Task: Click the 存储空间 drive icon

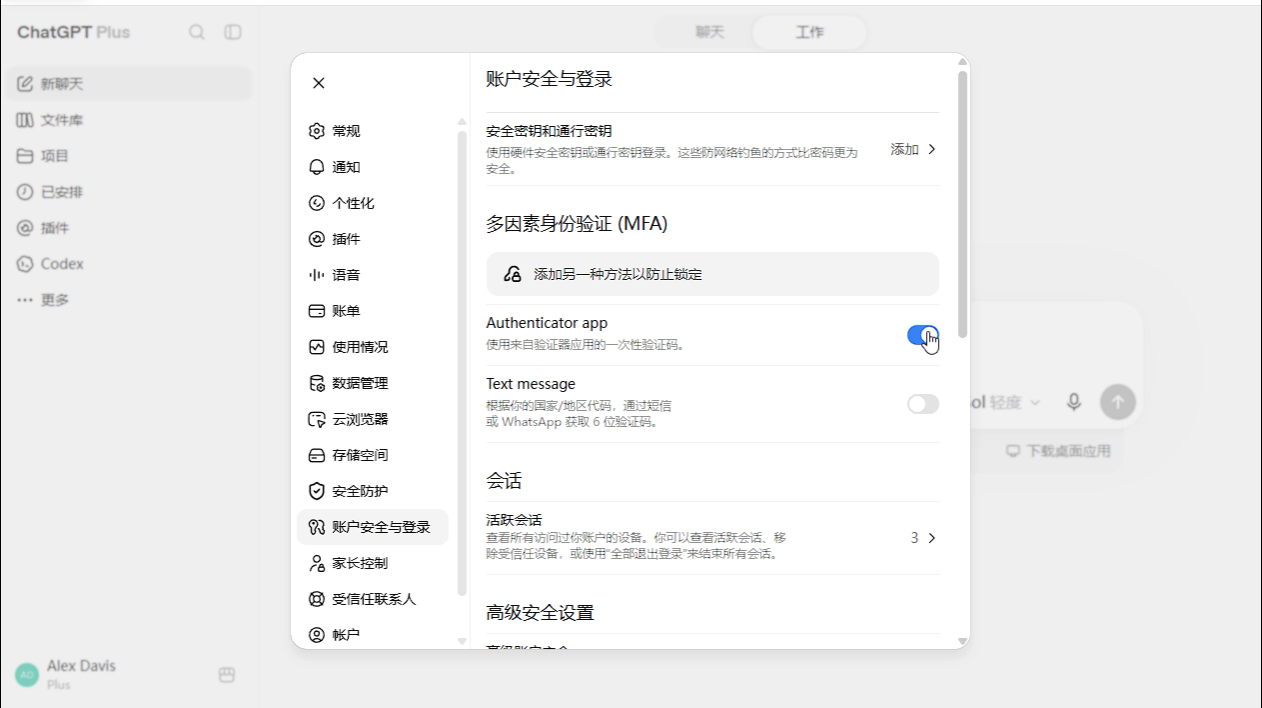Action: [317, 455]
